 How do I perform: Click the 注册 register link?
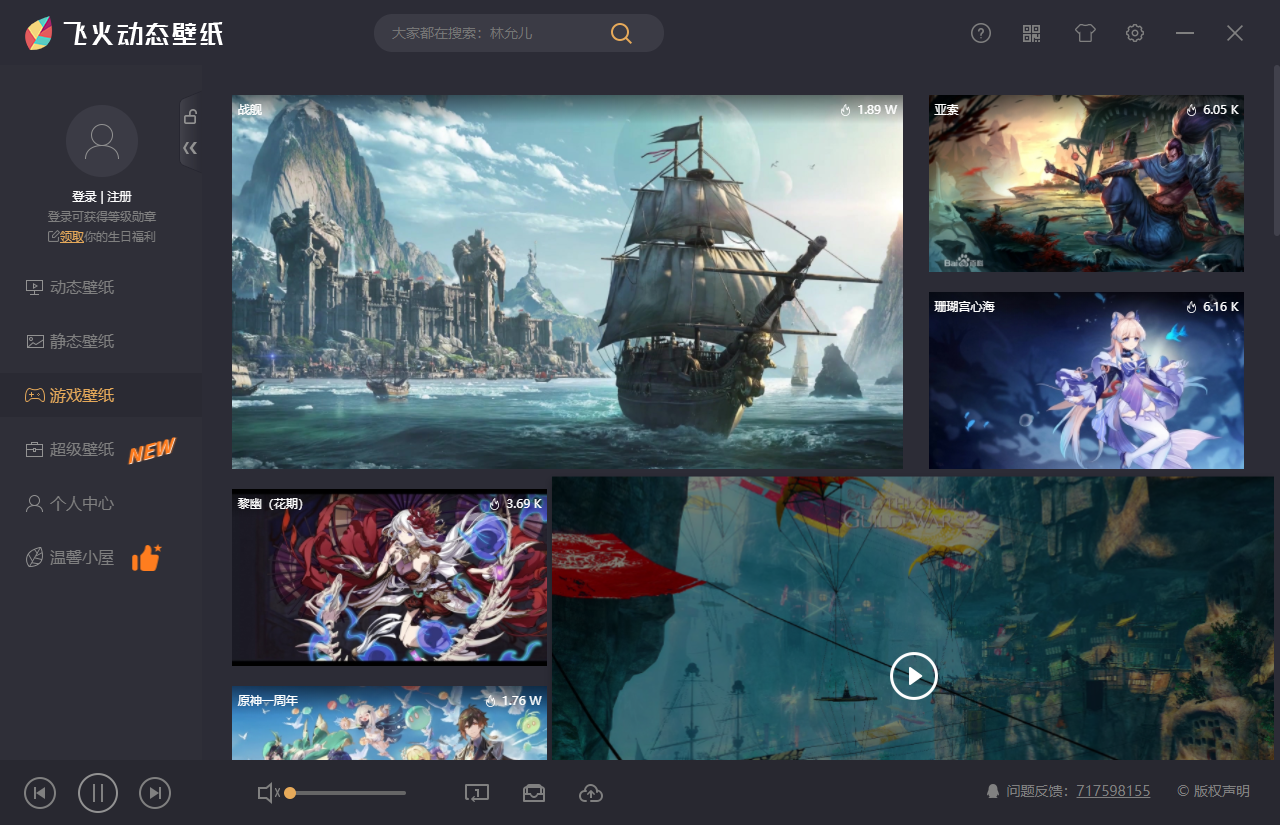pos(119,197)
